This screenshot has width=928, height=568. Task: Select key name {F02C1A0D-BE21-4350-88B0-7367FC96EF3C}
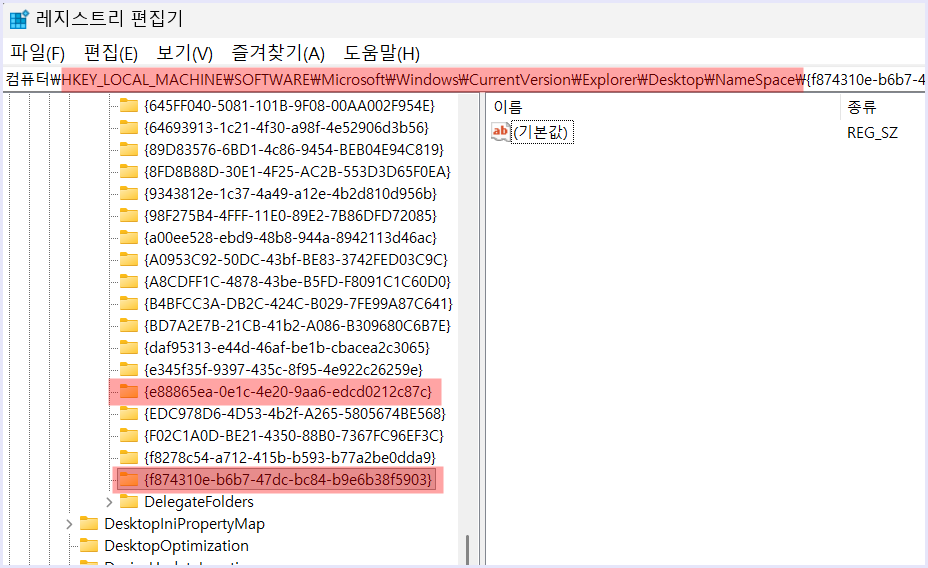294,435
